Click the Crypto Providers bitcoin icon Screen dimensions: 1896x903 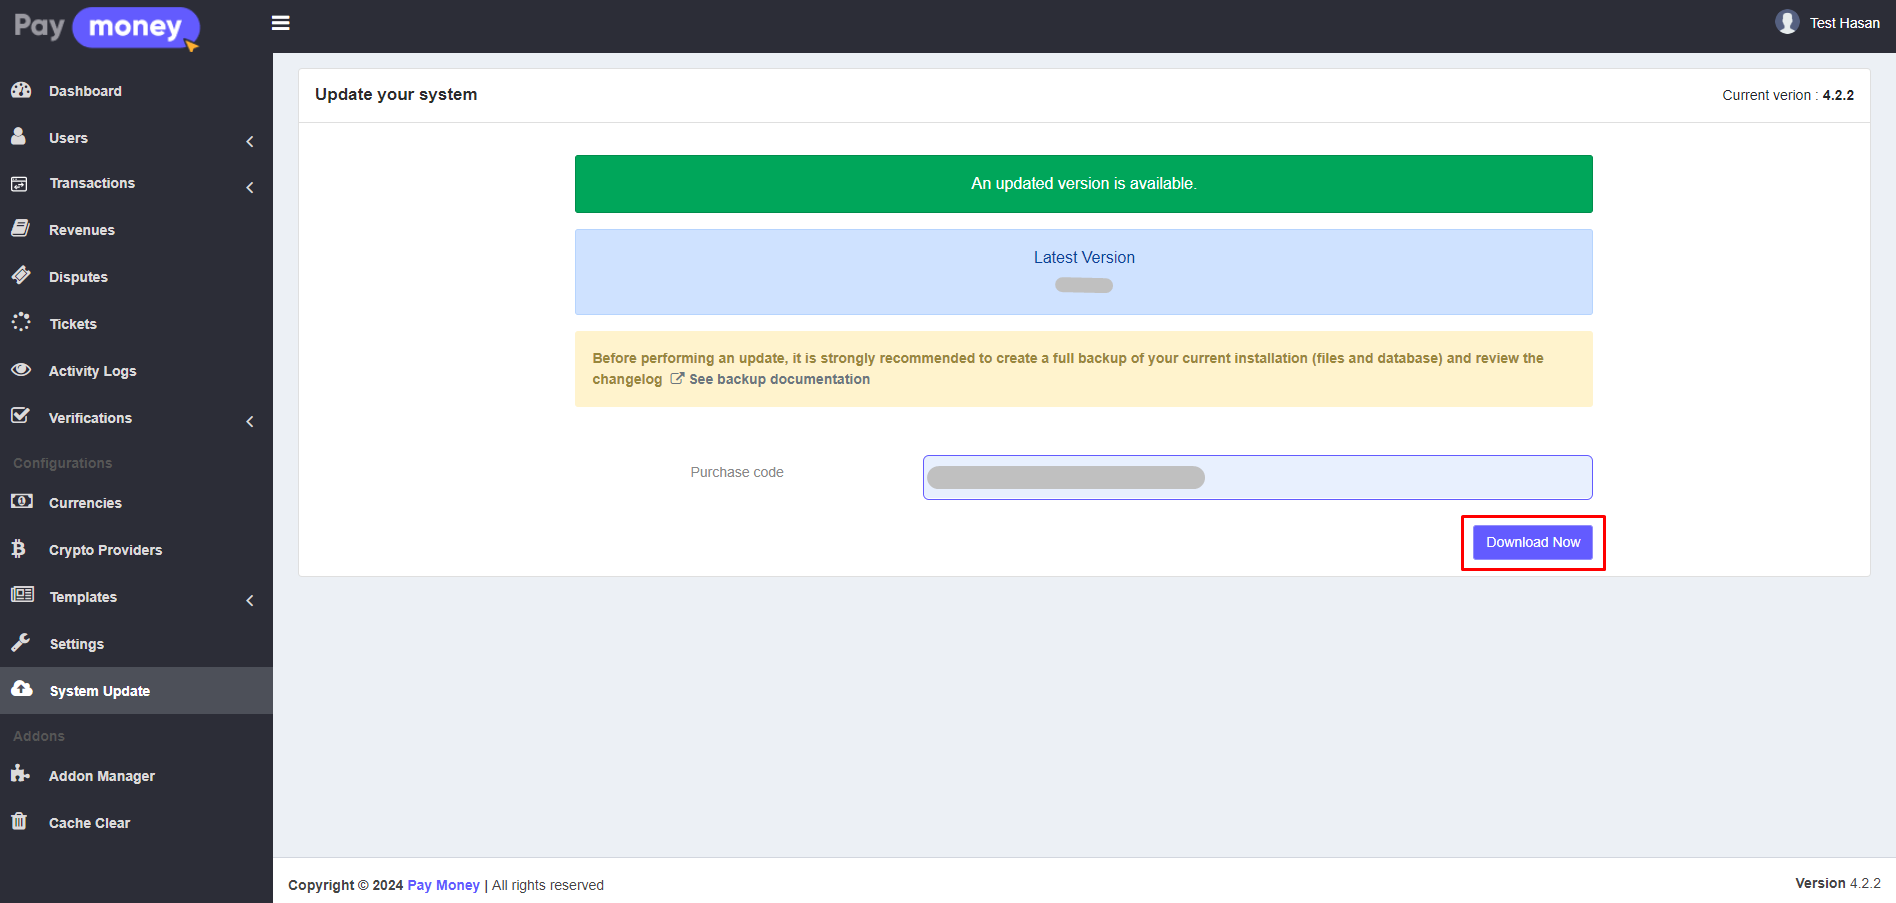[19, 548]
